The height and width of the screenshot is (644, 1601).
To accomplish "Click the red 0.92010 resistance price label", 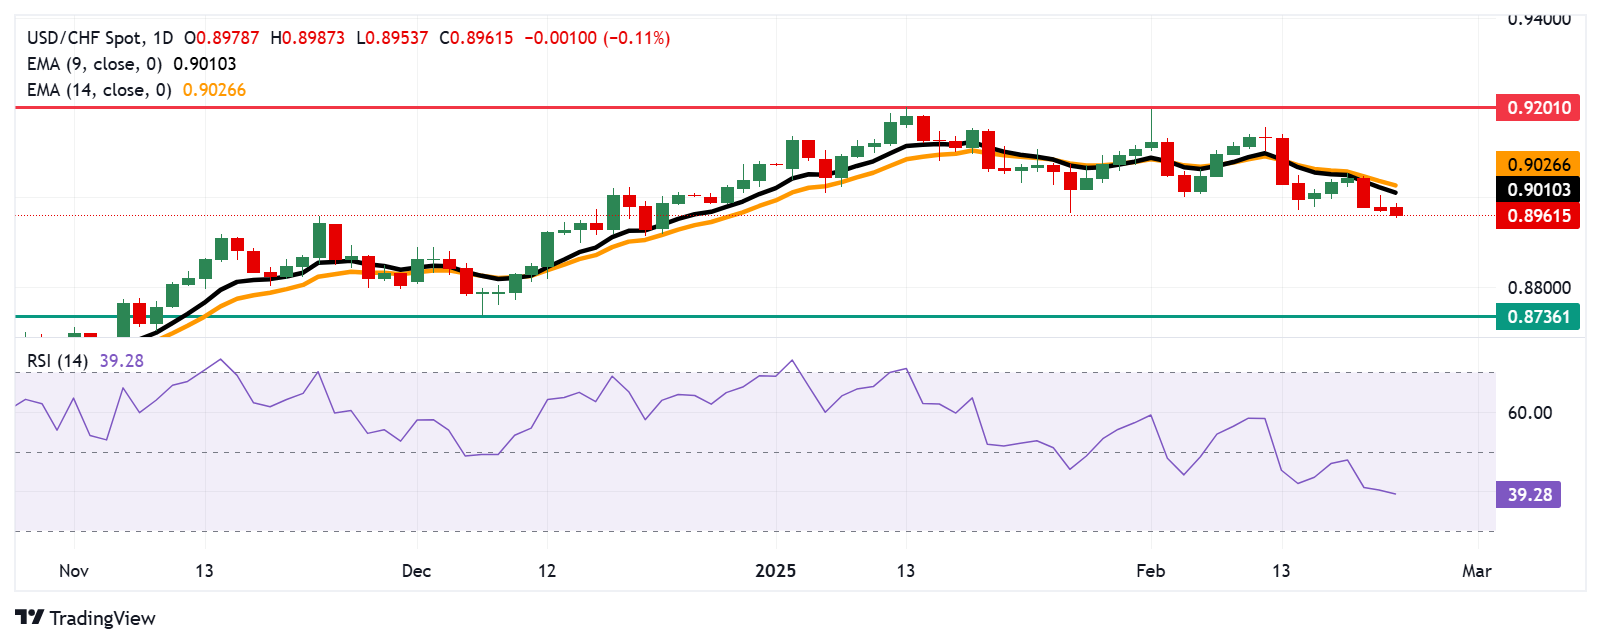I will pyautogui.click(x=1538, y=108).
